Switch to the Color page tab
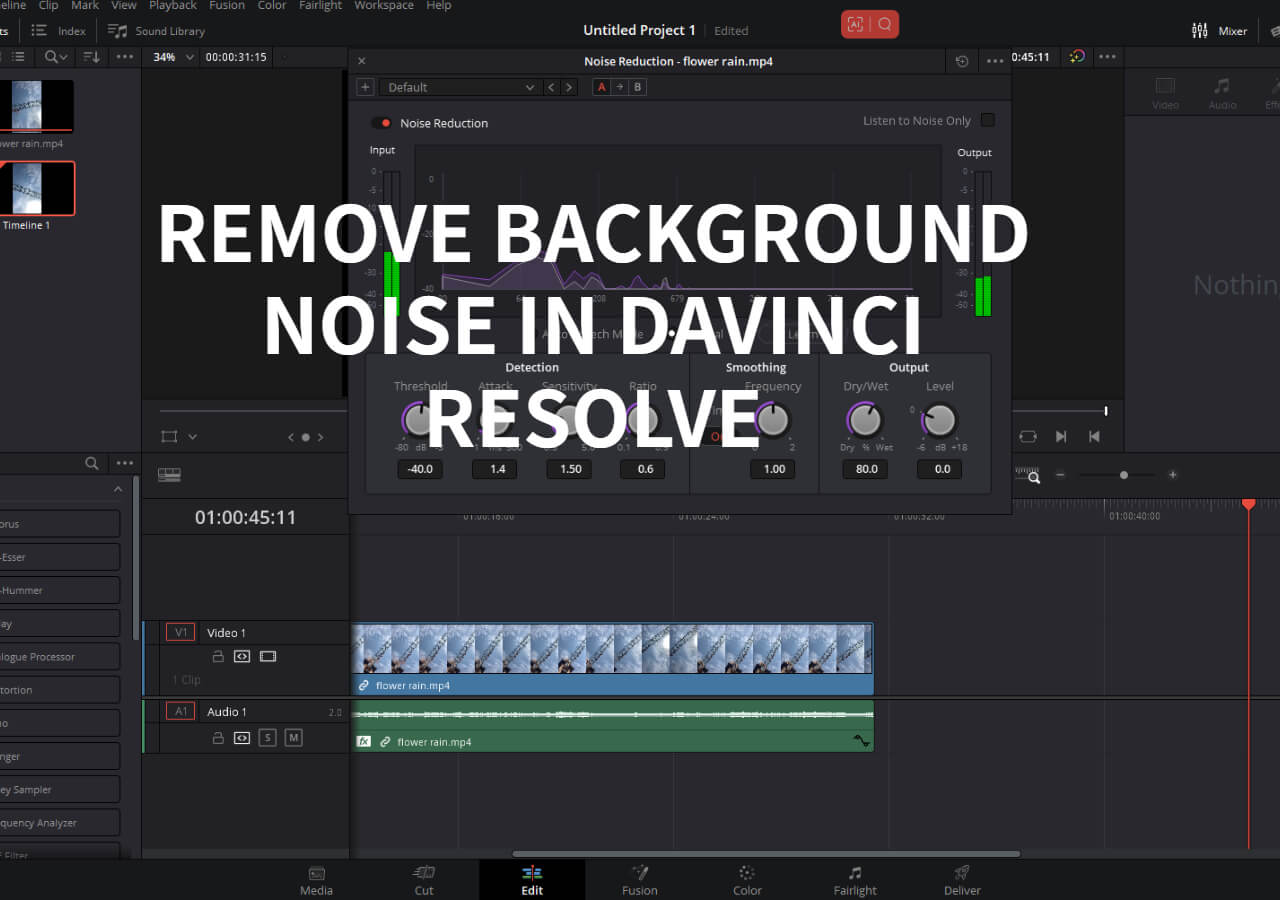This screenshot has width=1280, height=900. pyautogui.click(x=747, y=879)
